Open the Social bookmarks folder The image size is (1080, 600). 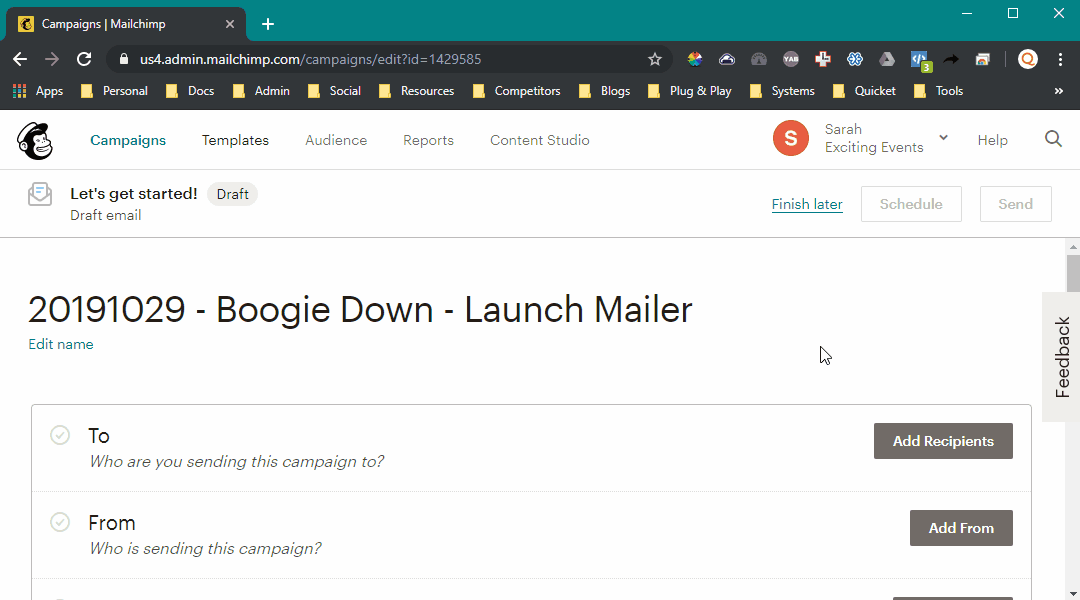pyautogui.click(x=334, y=91)
